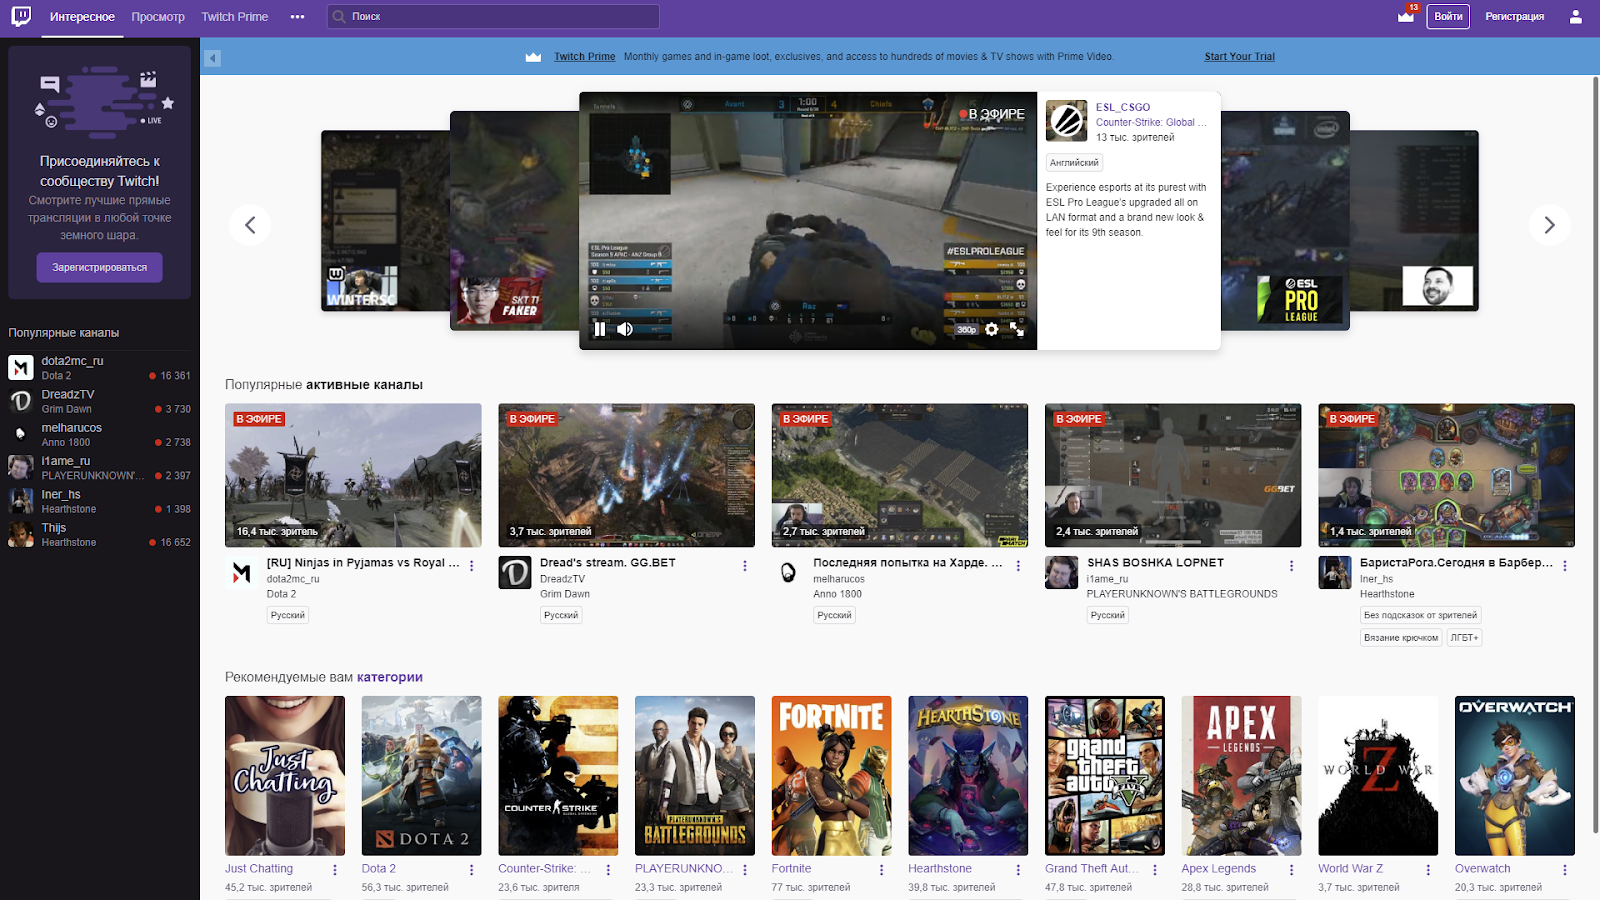Click Iner_hs avatar in sidebar

[x=21, y=501]
